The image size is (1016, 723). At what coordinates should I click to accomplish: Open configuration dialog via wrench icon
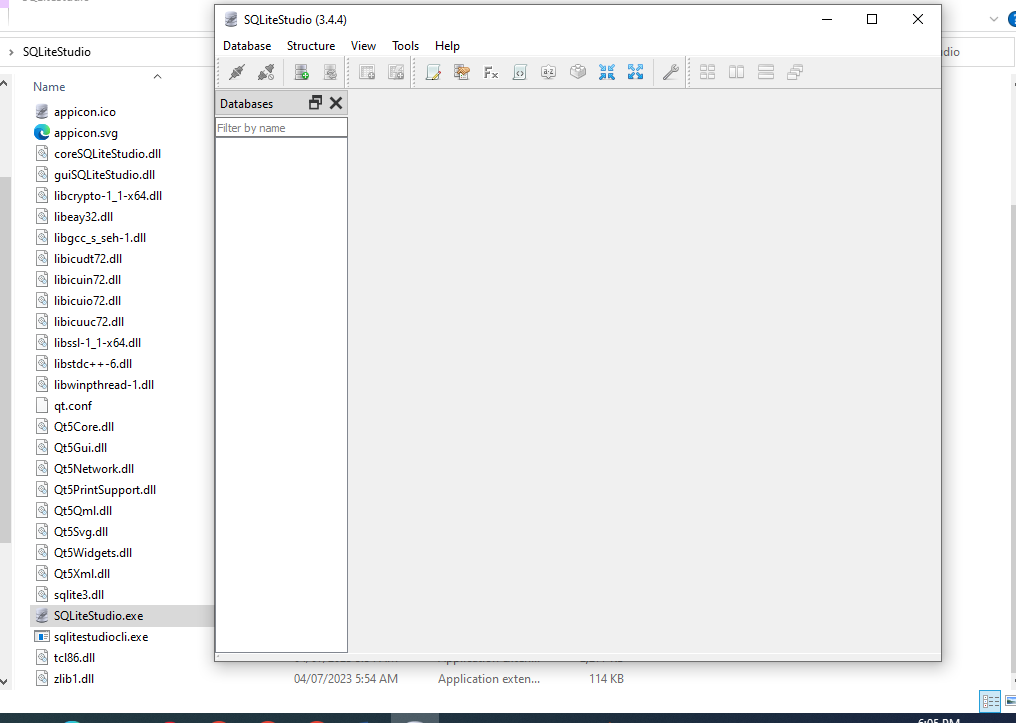coord(671,72)
